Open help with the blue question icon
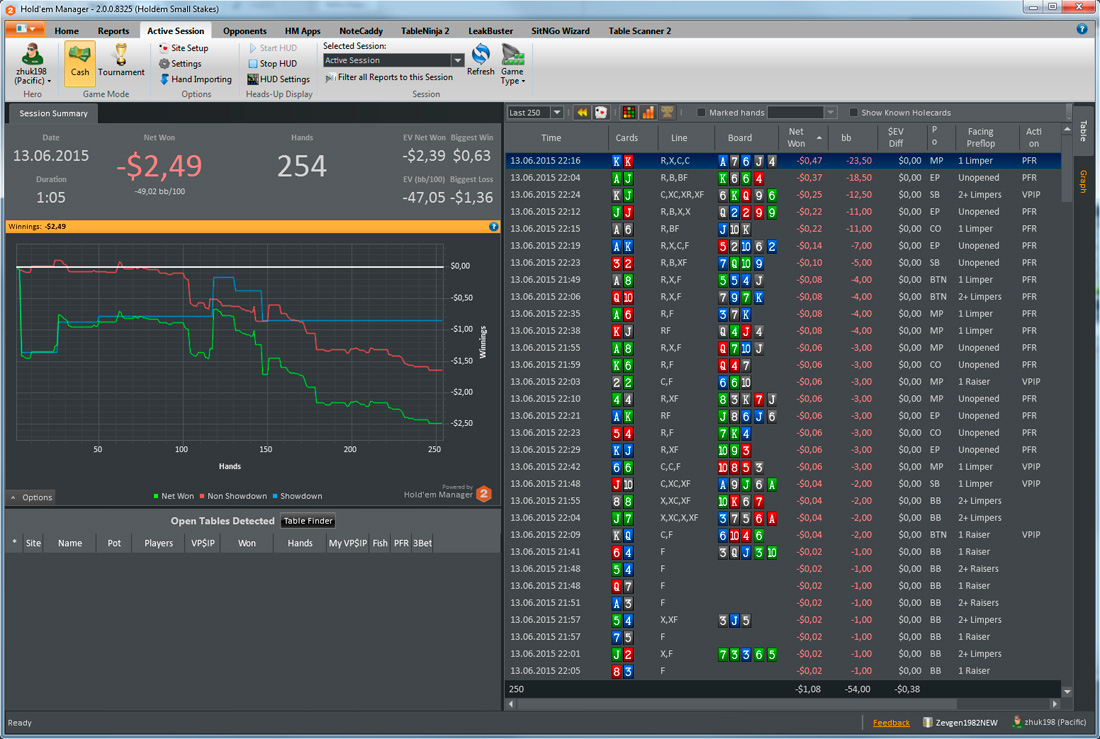Screen dimensions: 1100x739 (1082, 29)
